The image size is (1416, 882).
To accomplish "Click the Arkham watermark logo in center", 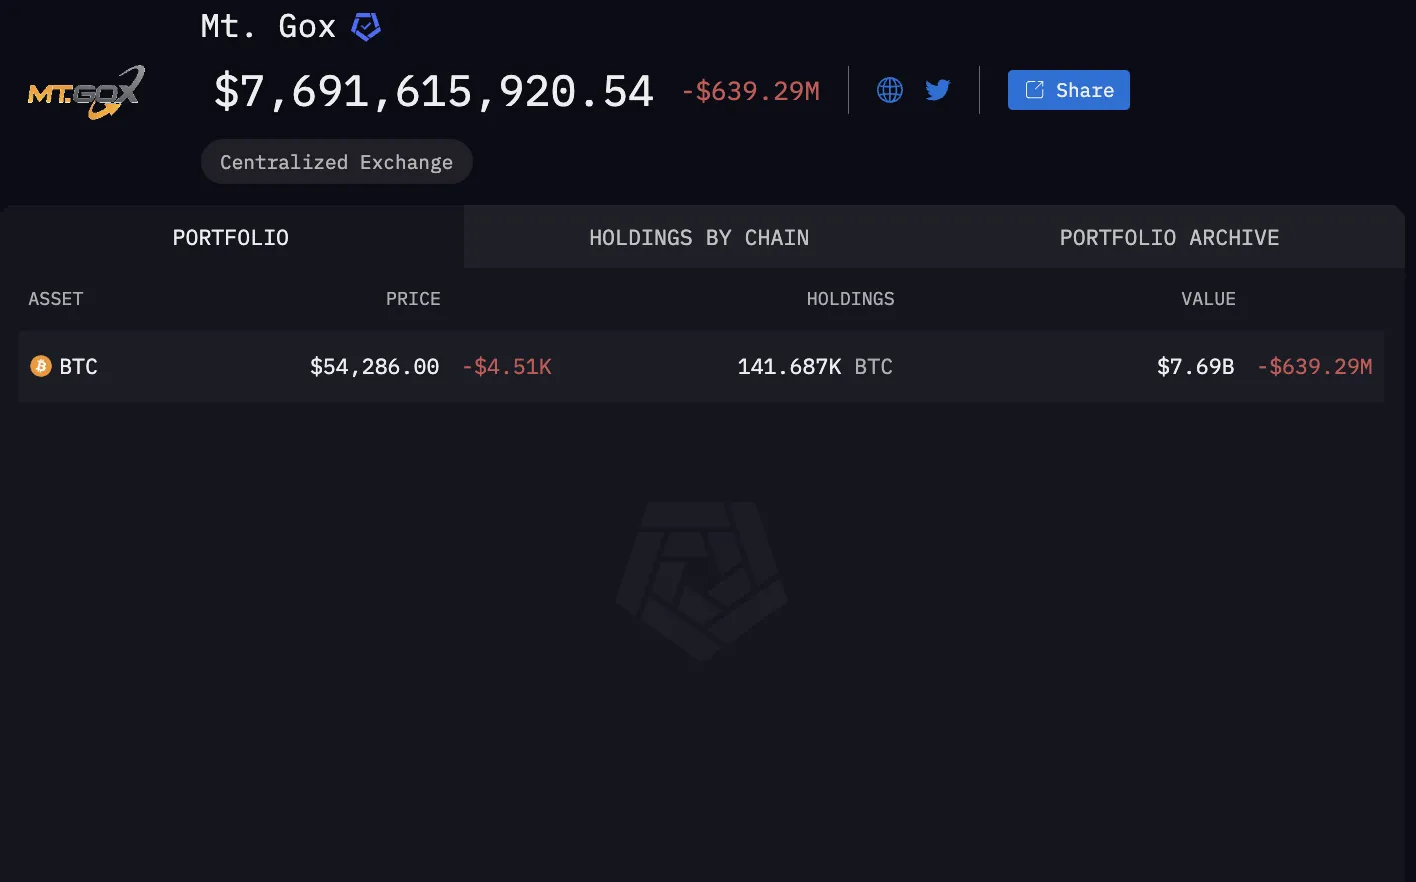I will [x=702, y=581].
